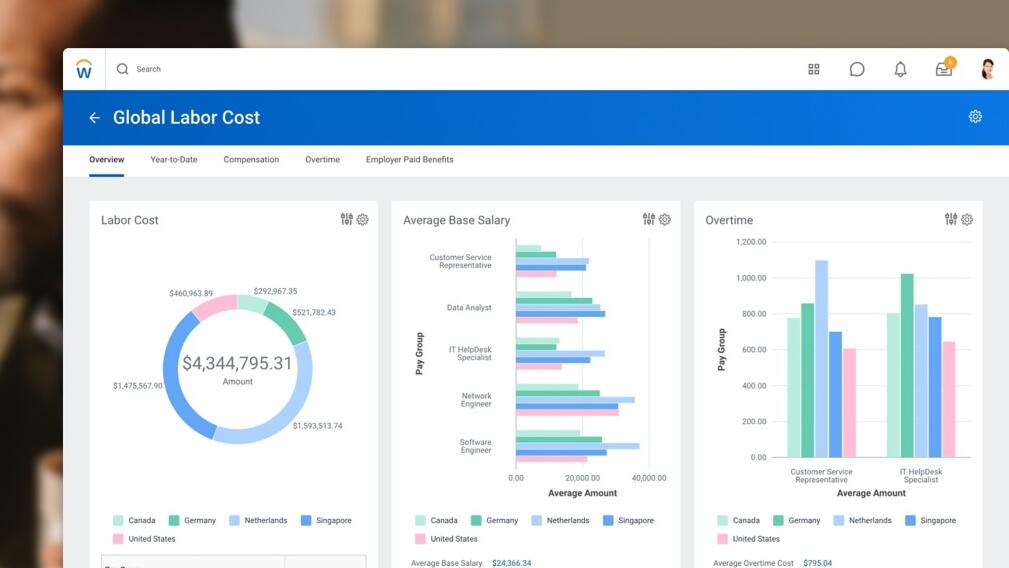Open the Employer Paid Benefits tab
Viewport: 1009px width, 568px height.
409,160
